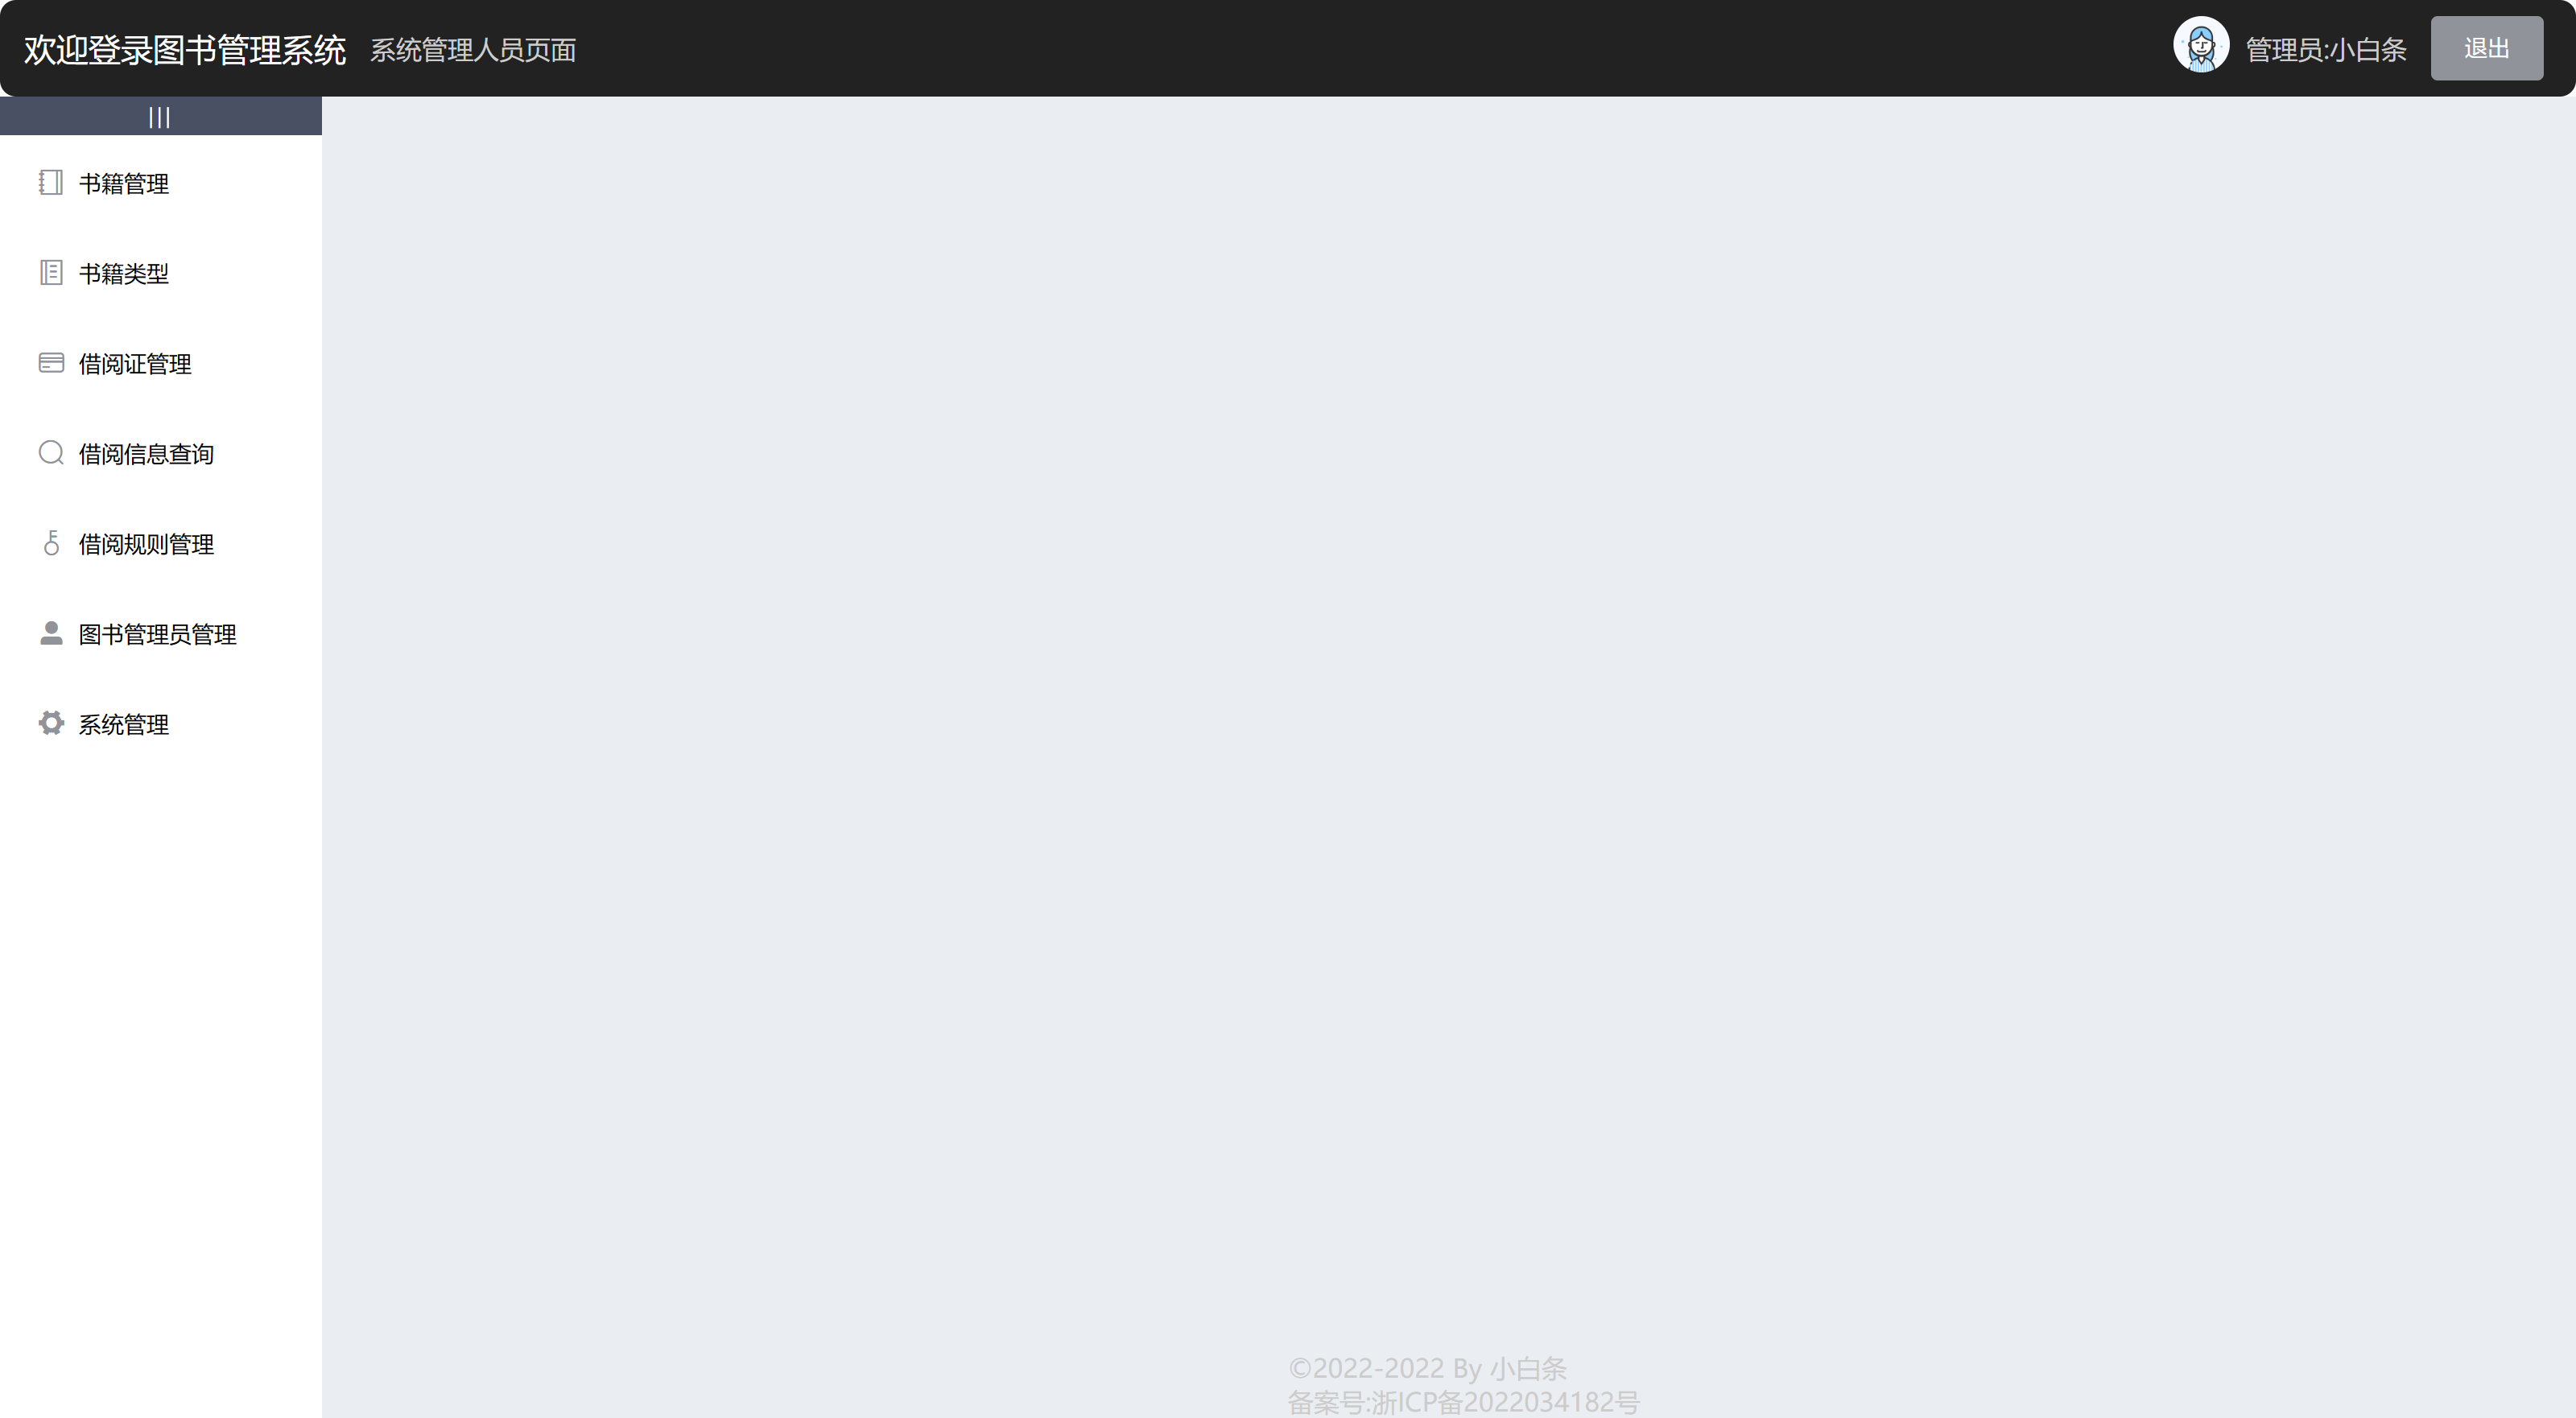Select 图书管理员管理 user icon
Image resolution: width=2576 pixels, height=1418 pixels.
pos(49,634)
